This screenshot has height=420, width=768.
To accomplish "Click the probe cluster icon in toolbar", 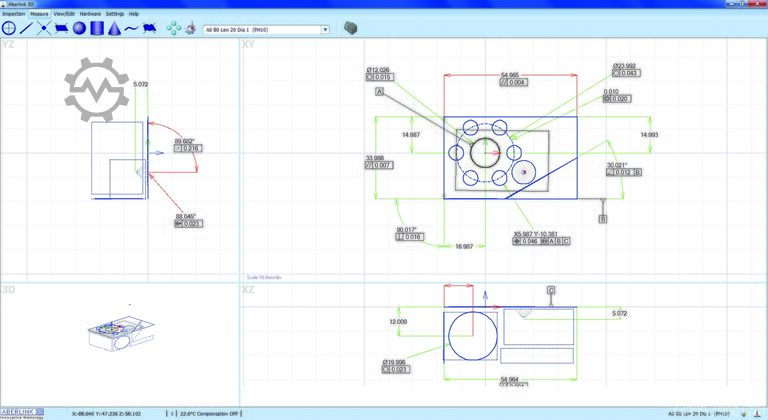I will tap(174, 29).
